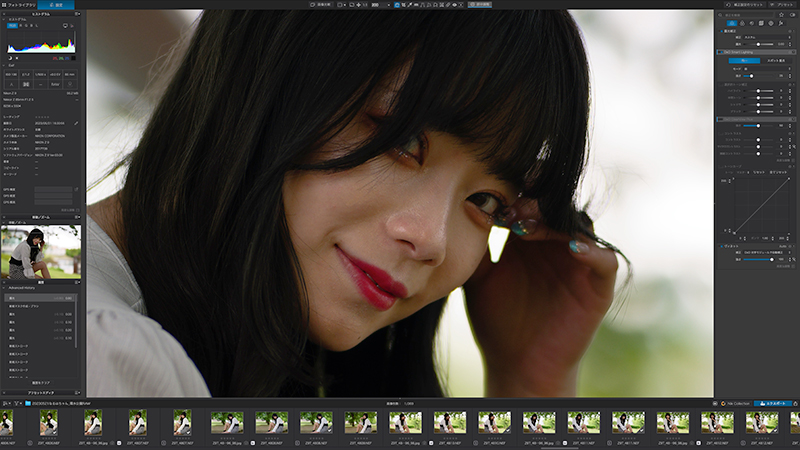
Task: Click the magic wand icon beside Vignetting intensity
Action: tap(794, 260)
